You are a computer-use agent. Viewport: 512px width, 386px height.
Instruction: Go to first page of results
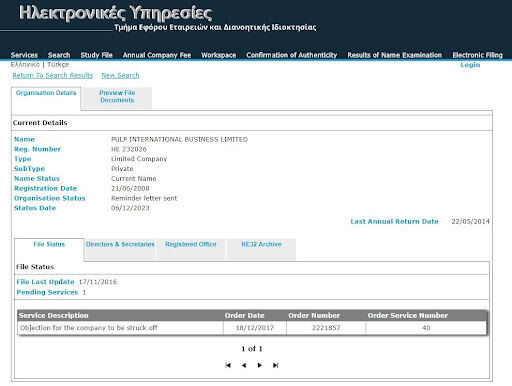pos(228,365)
